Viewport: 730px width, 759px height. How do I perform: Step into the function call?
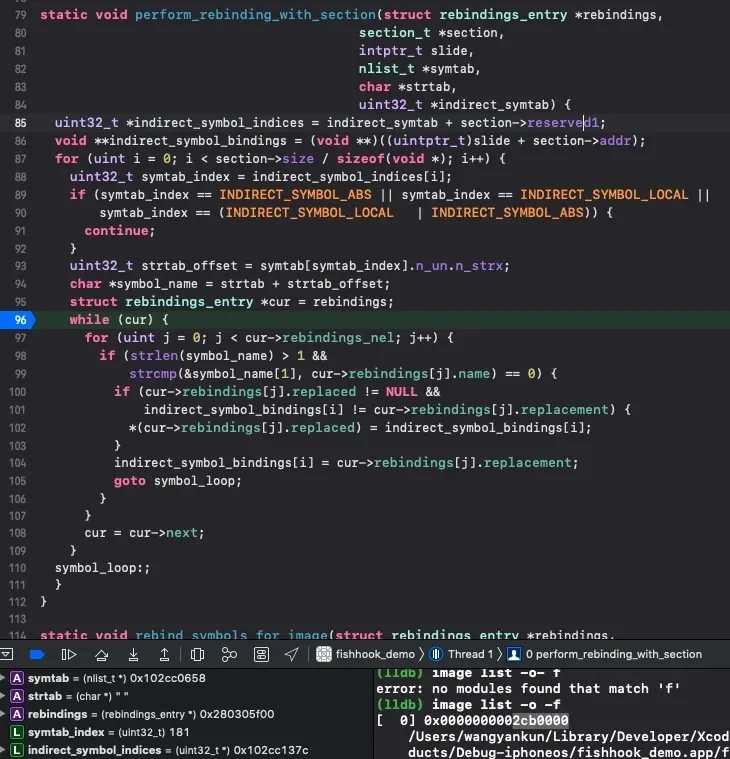[133, 654]
